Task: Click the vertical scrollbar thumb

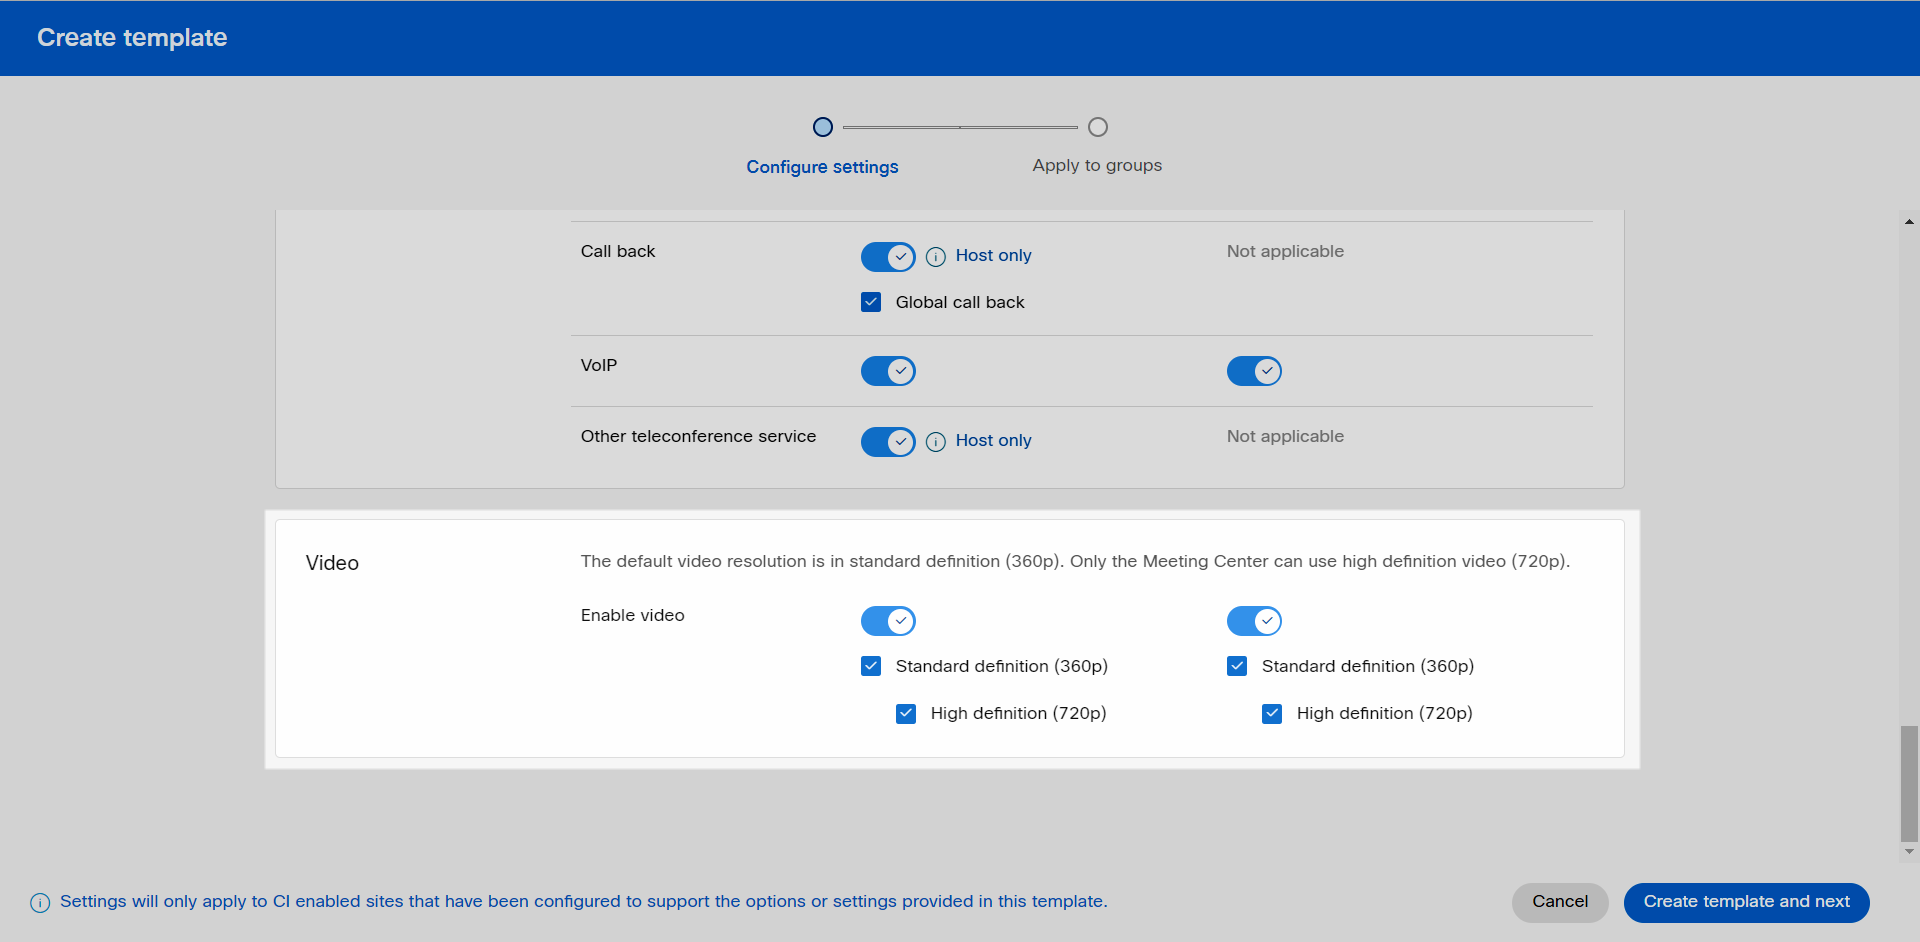Action: coord(1909,784)
